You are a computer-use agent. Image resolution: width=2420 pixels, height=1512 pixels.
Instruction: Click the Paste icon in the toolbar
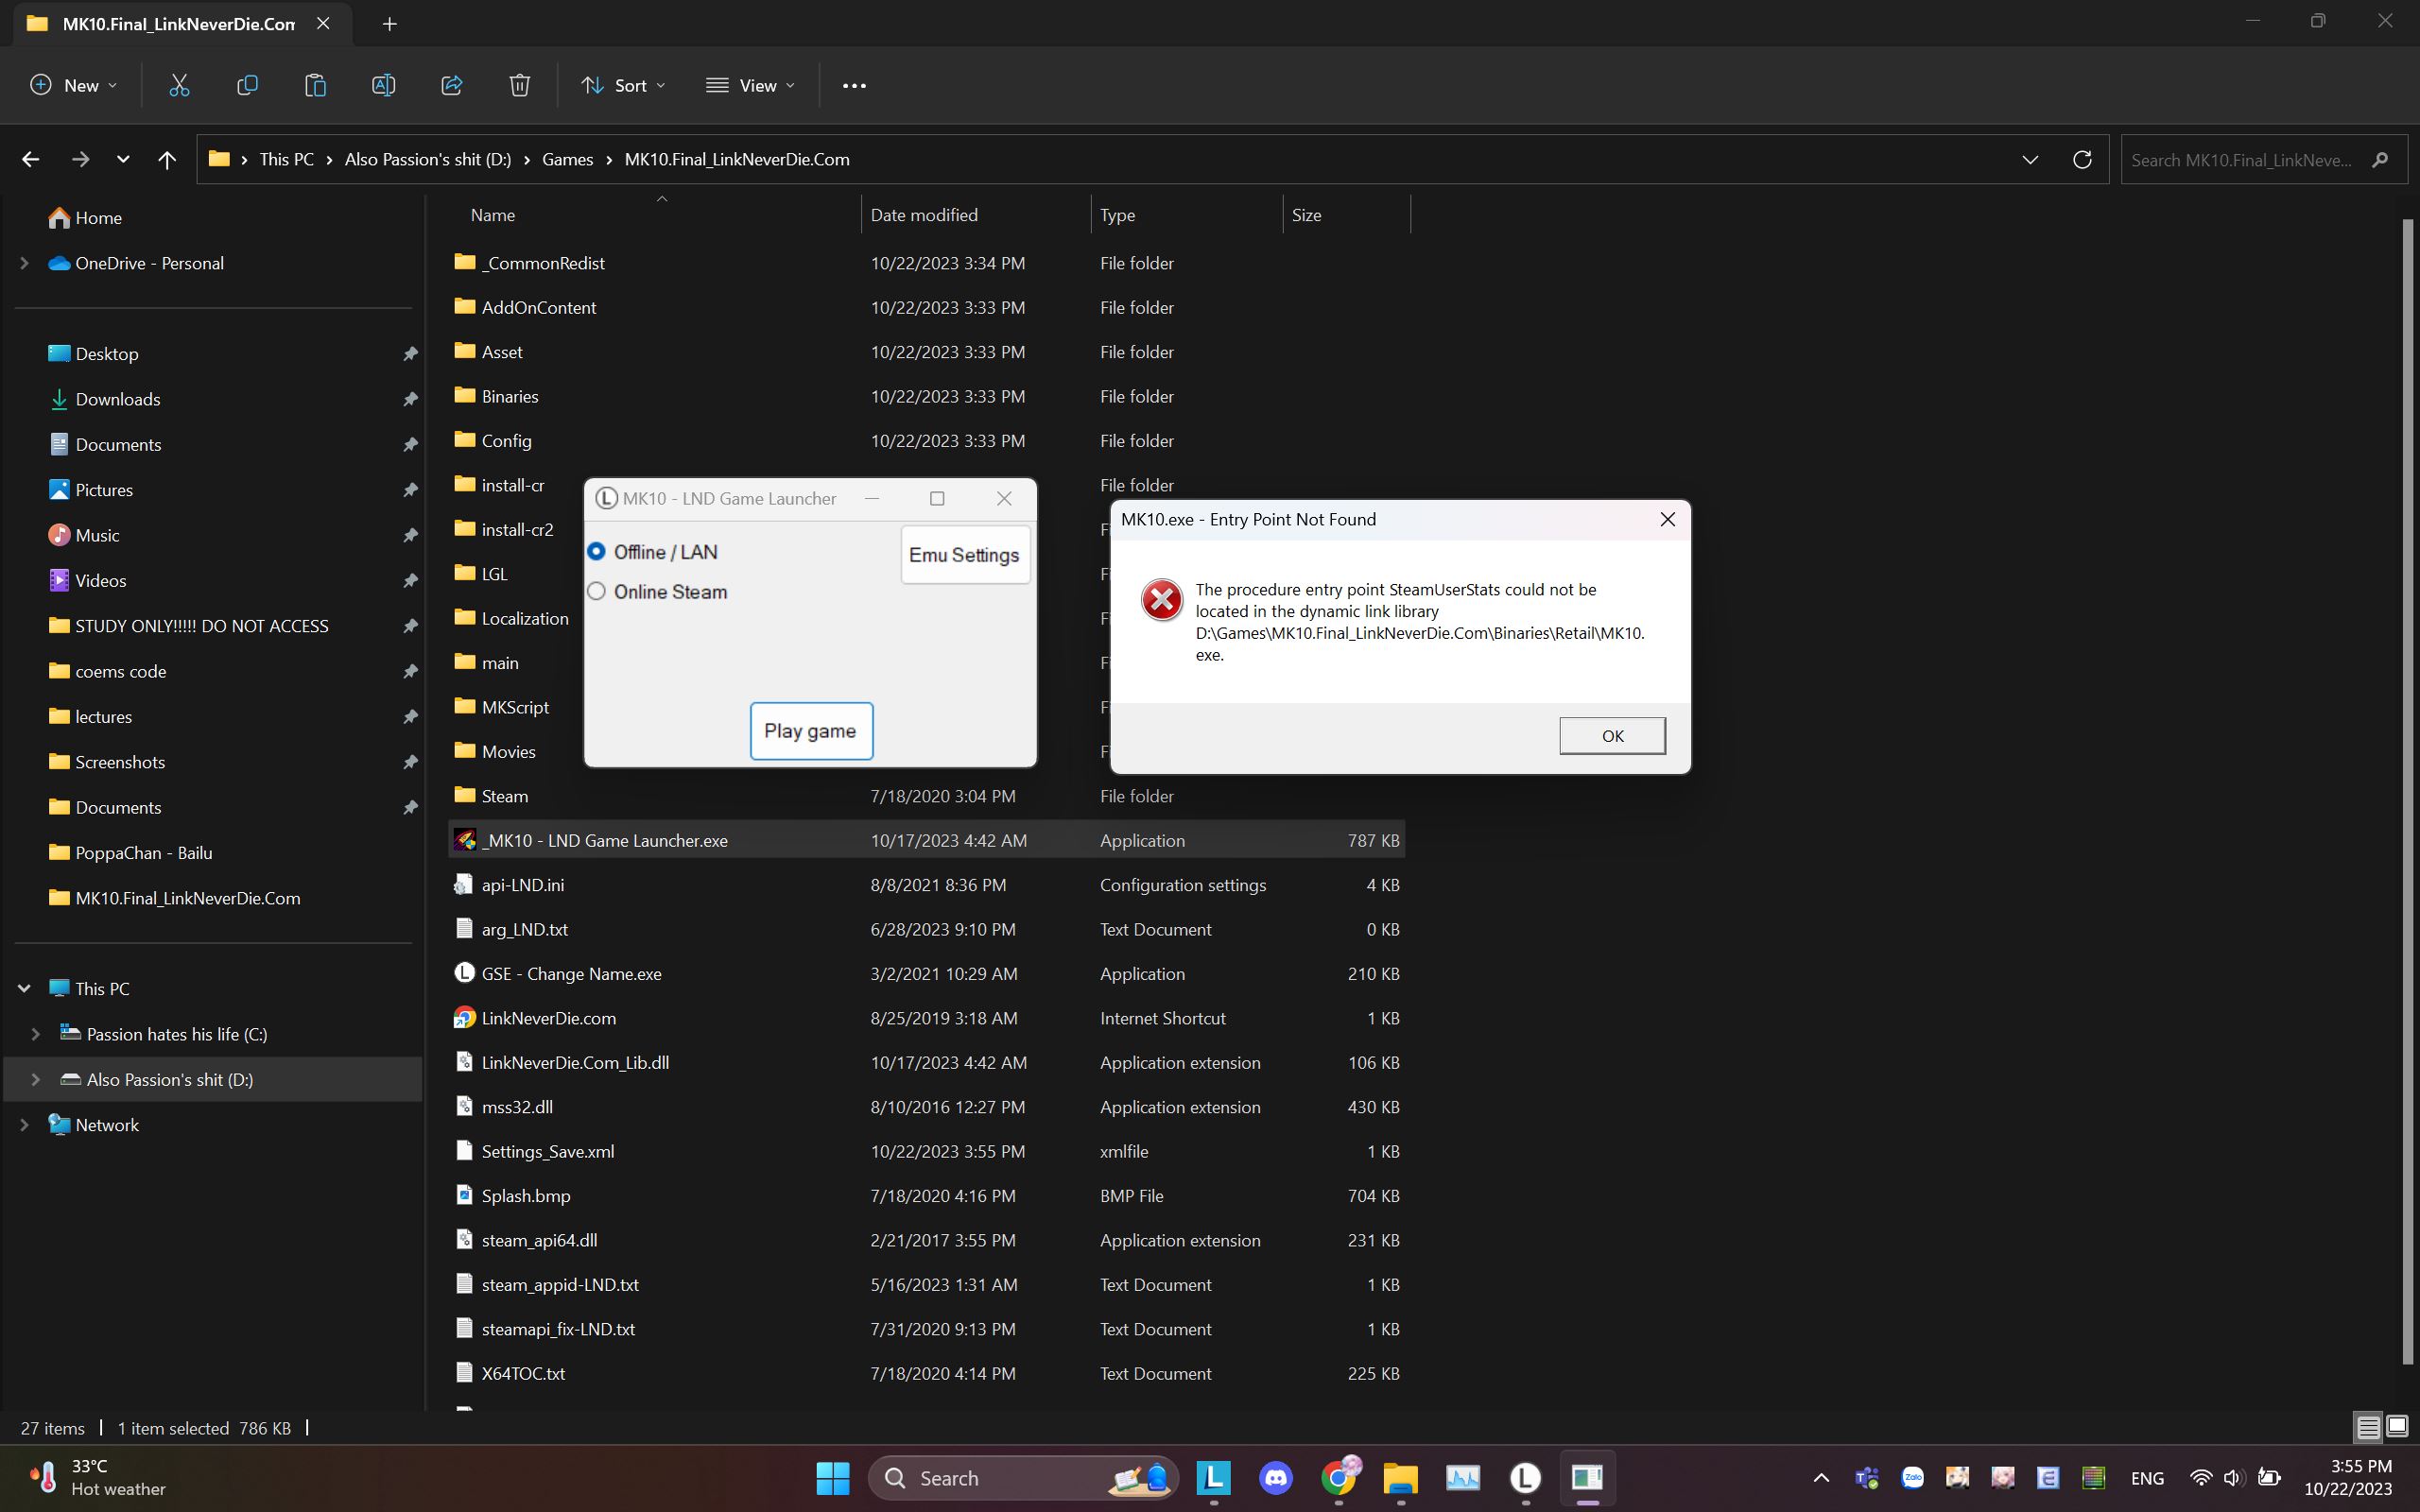315,85
